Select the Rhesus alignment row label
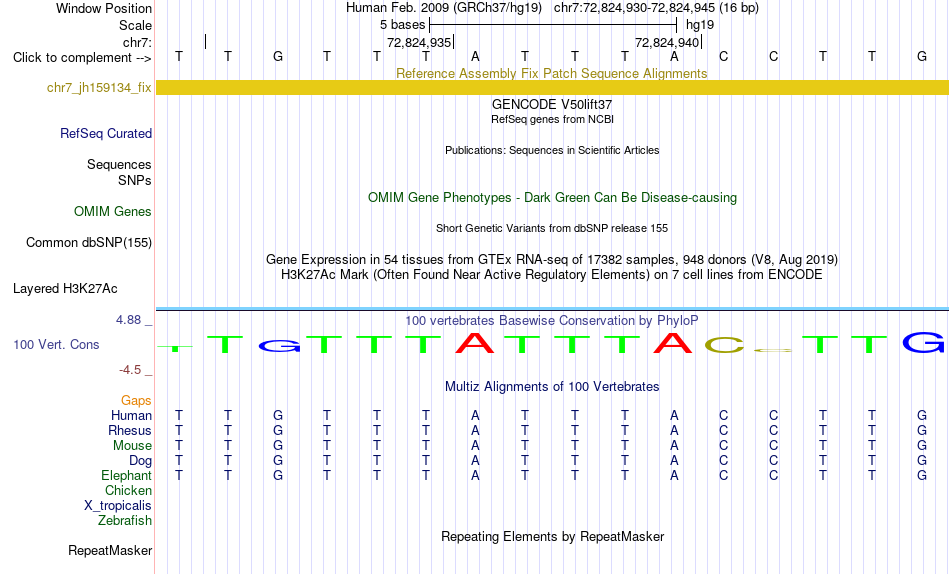Image resolution: width=950 pixels, height=574 pixels. point(130,430)
